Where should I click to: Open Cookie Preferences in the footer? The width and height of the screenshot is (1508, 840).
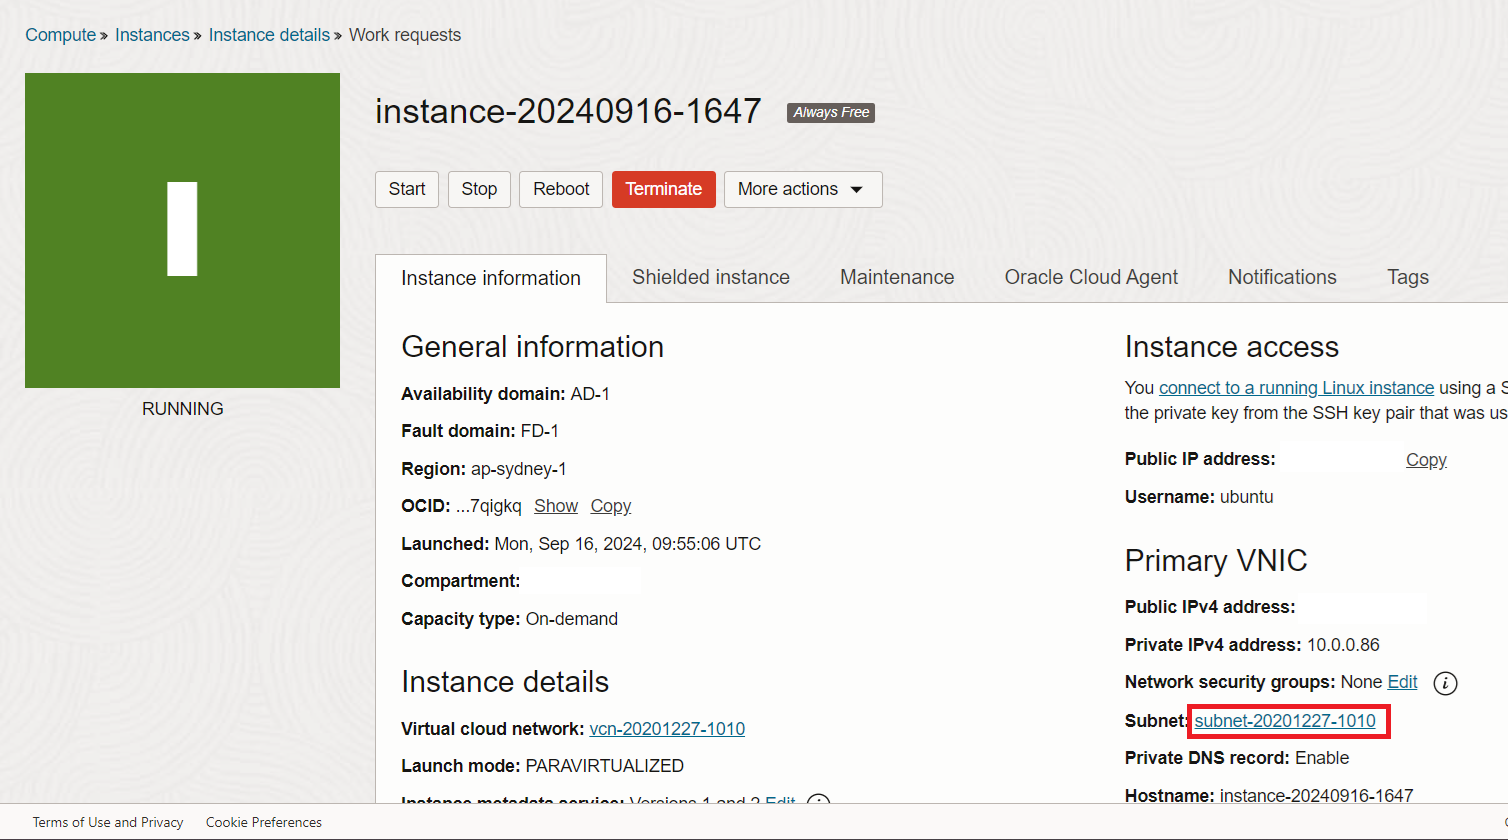point(264,822)
